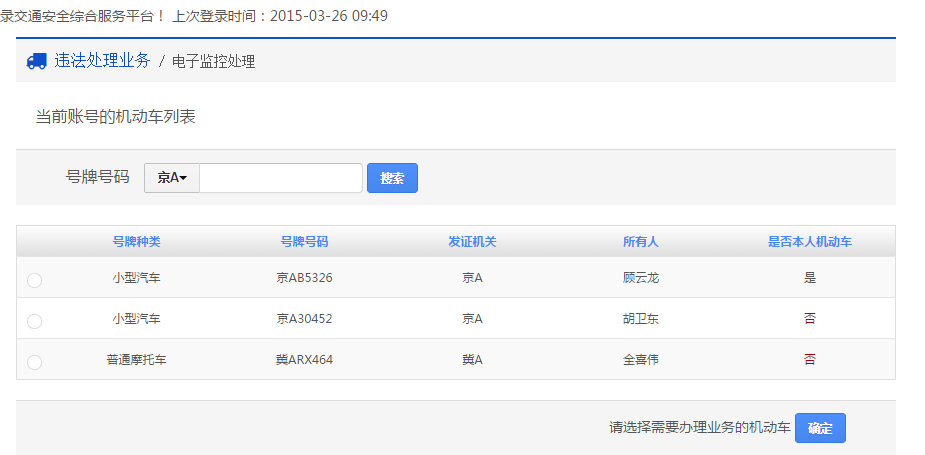
Task: Click the 是否本人机动车 column header
Action: click(809, 242)
